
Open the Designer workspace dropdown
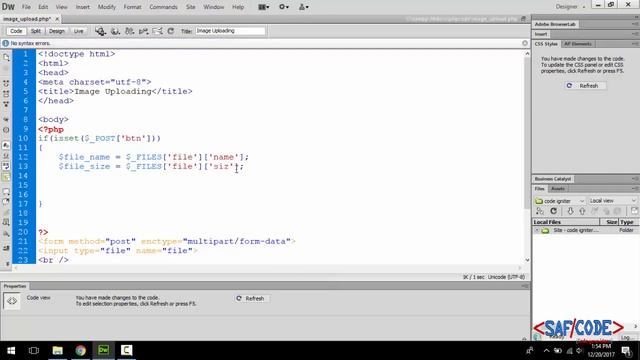tap(570, 7)
